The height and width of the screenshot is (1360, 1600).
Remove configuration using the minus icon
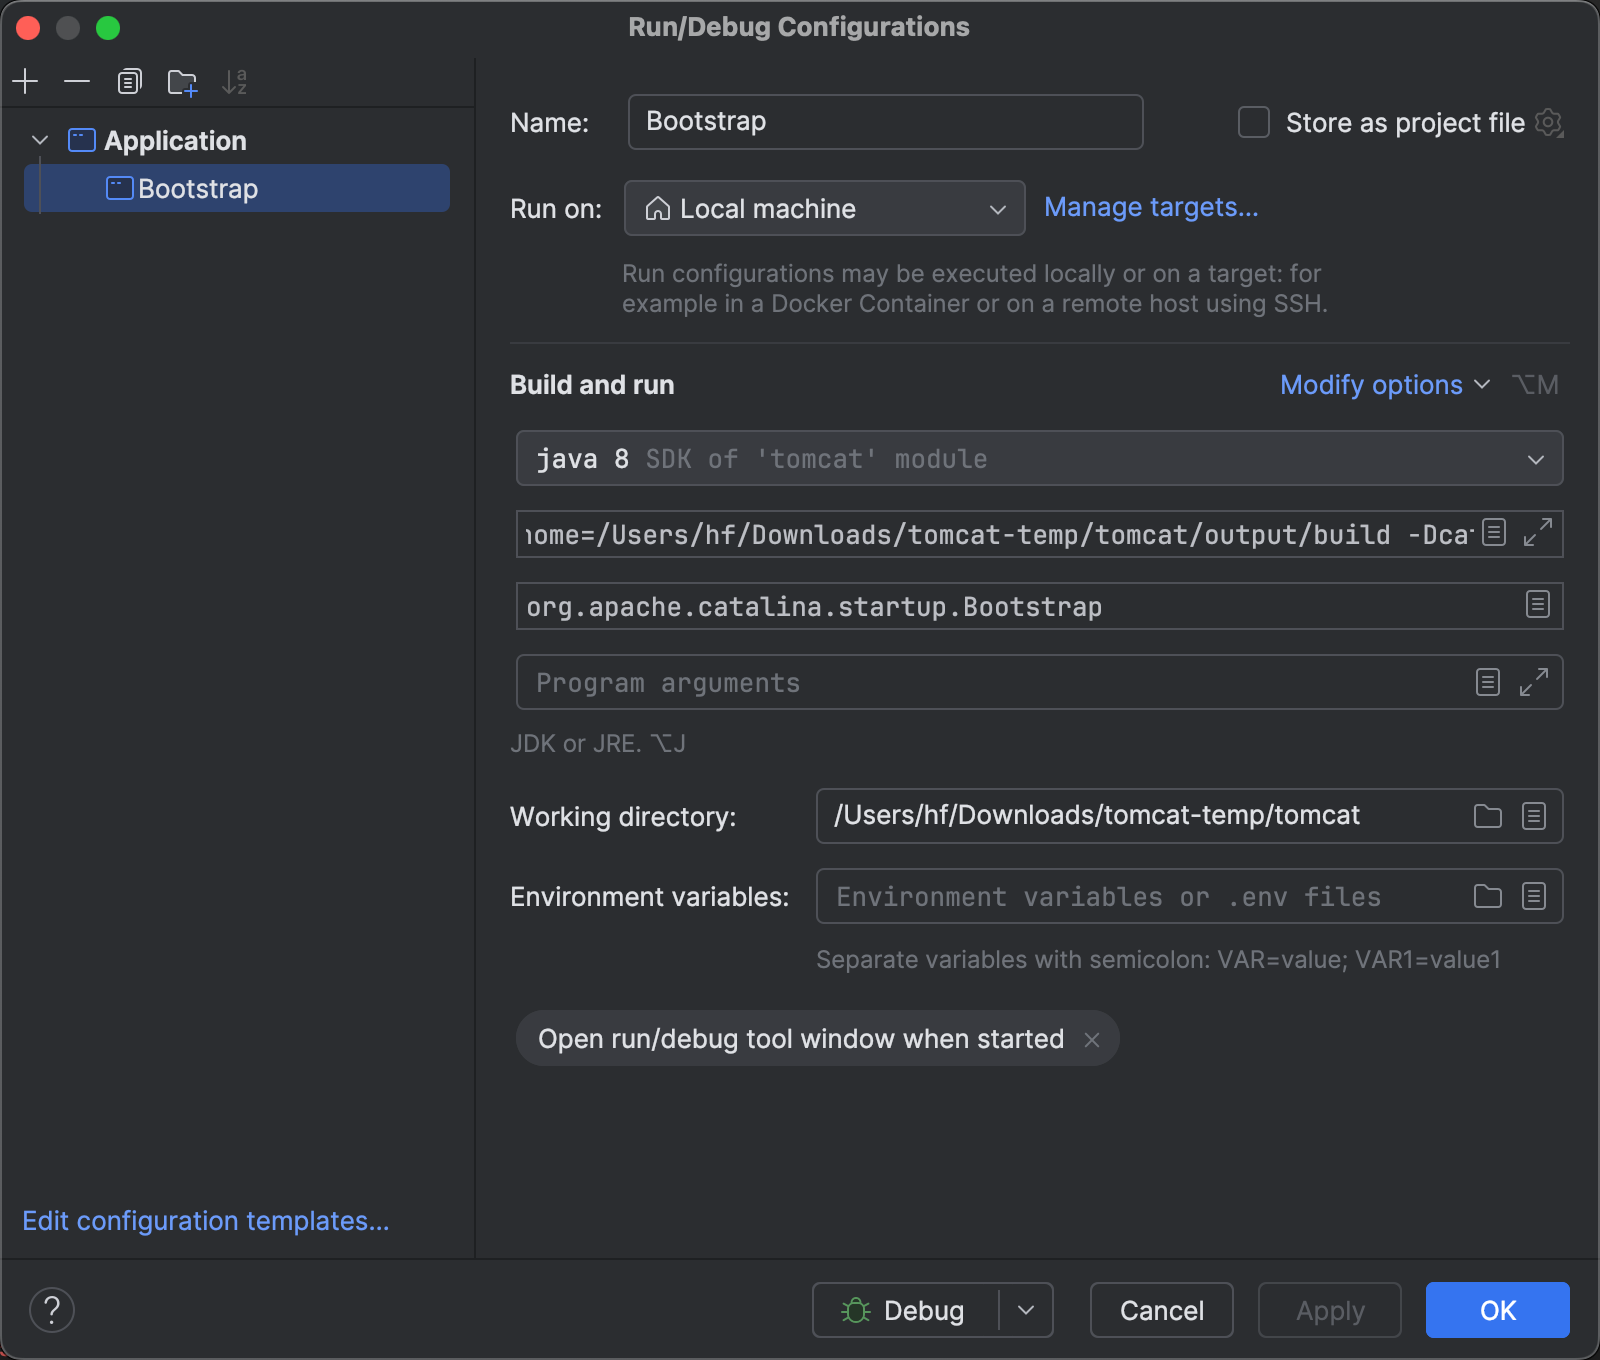tap(77, 81)
